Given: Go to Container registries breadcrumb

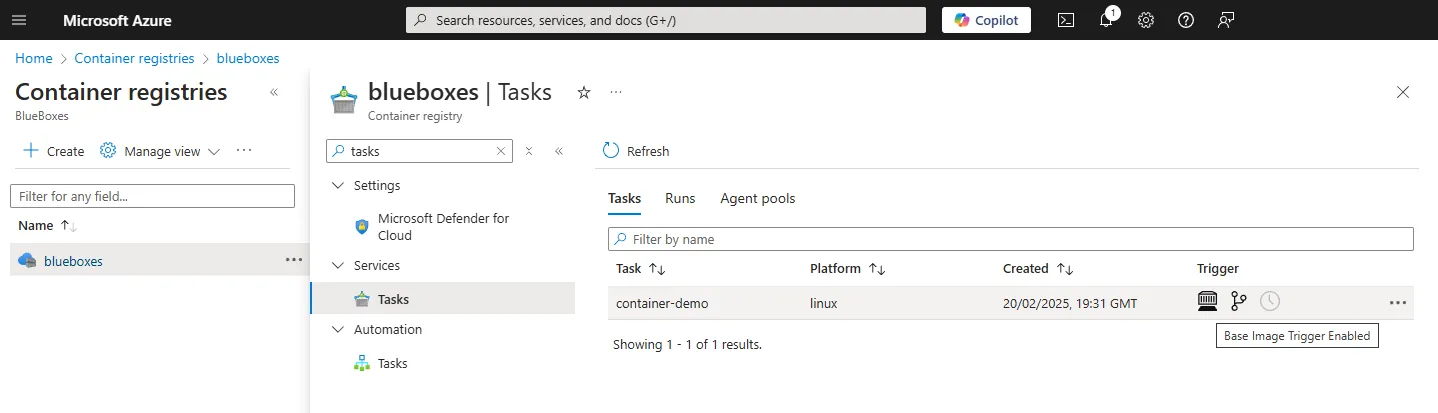Looking at the screenshot, I should tap(134, 58).
